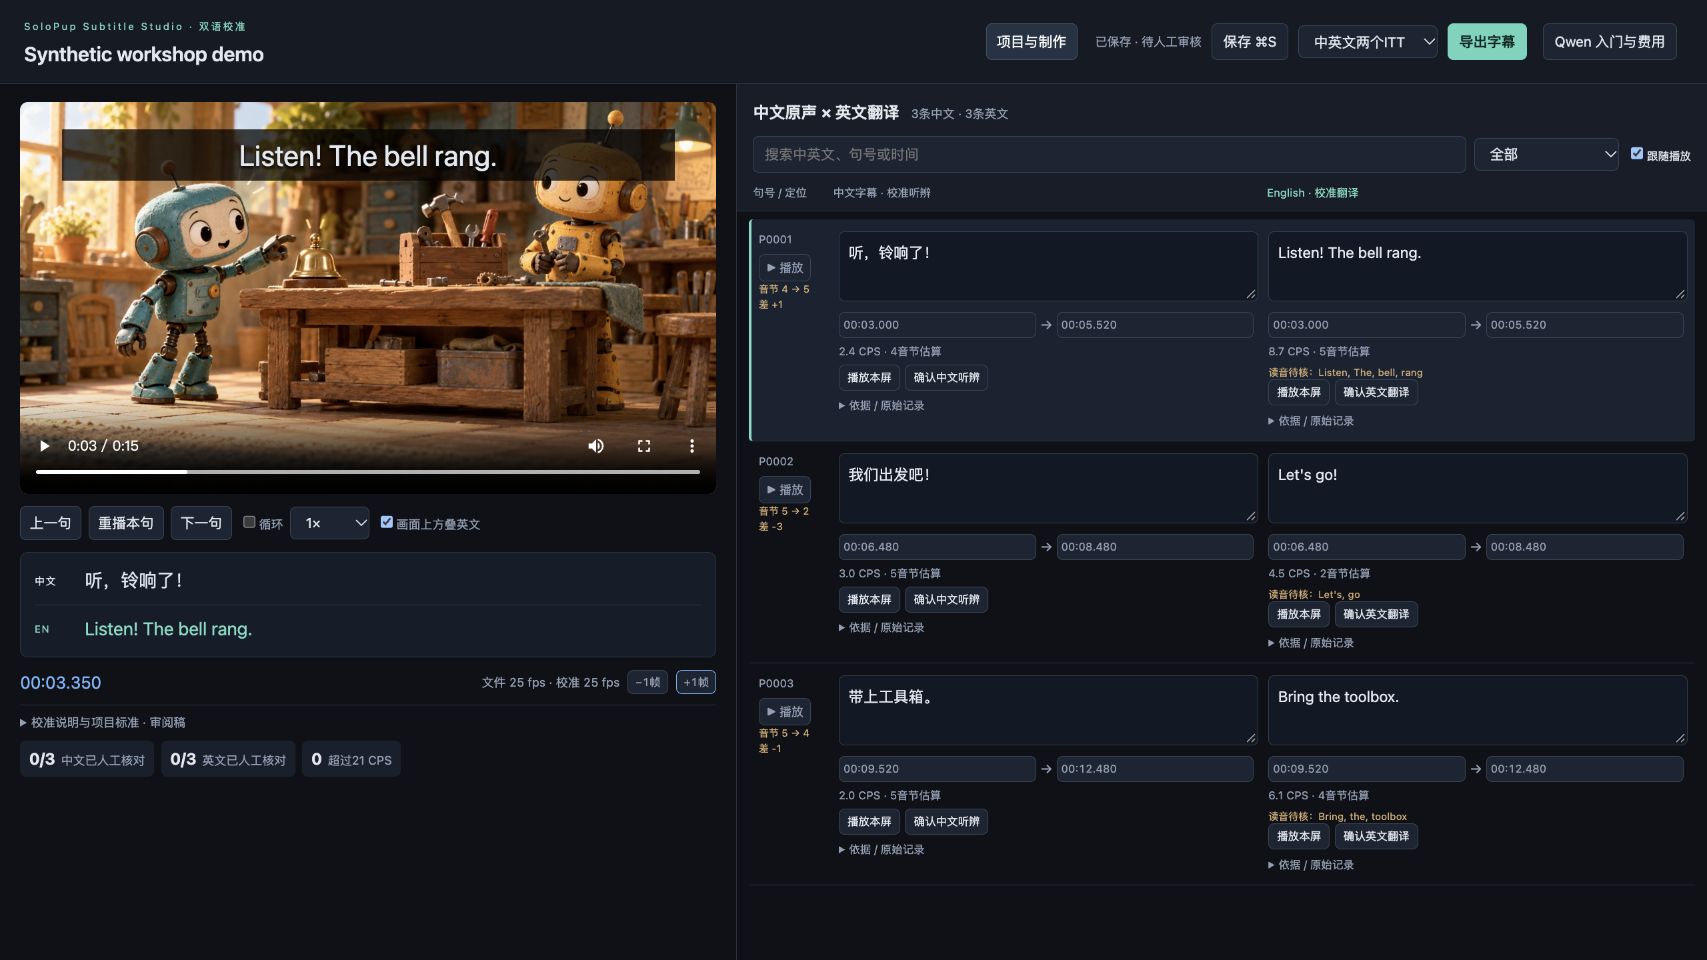The height and width of the screenshot is (960, 1707).
Task: Expand 依据 / 原始记录 under P0001 Chinese column
Action: click(881, 406)
